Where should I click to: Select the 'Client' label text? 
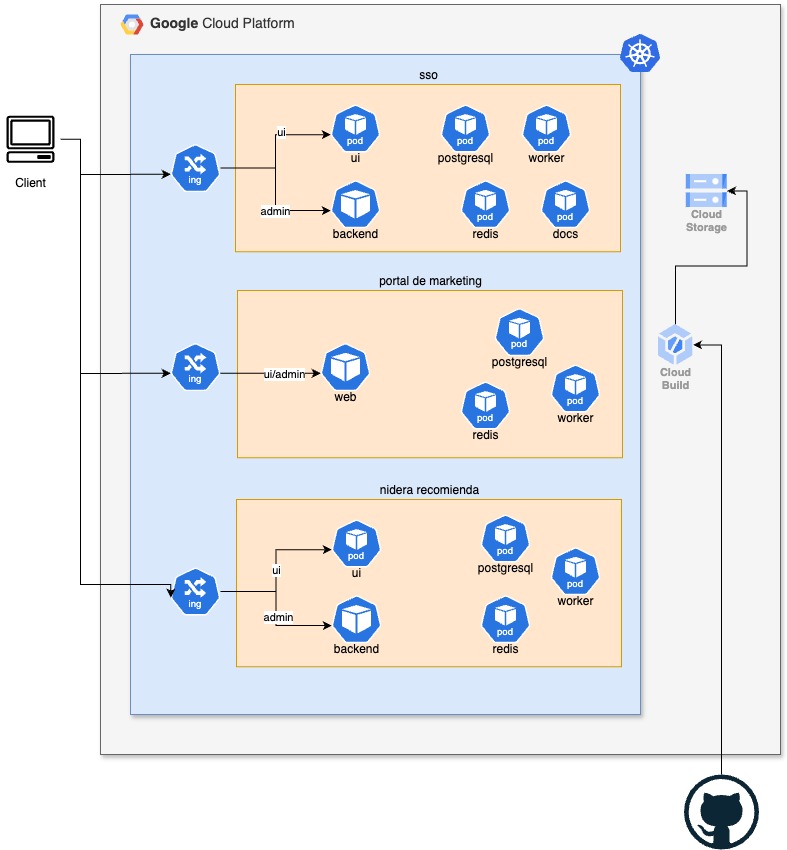(30, 183)
